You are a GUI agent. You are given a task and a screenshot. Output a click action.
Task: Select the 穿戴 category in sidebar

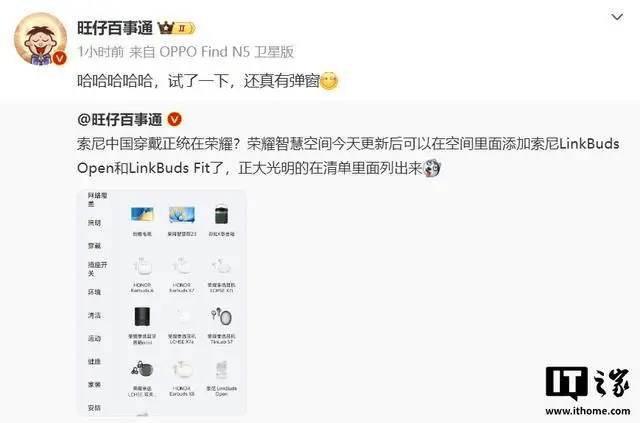[x=94, y=246]
